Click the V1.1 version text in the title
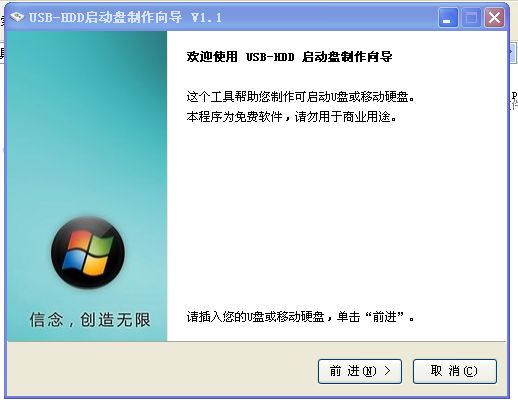This screenshot has width=518, height=403. coord(206,17)
